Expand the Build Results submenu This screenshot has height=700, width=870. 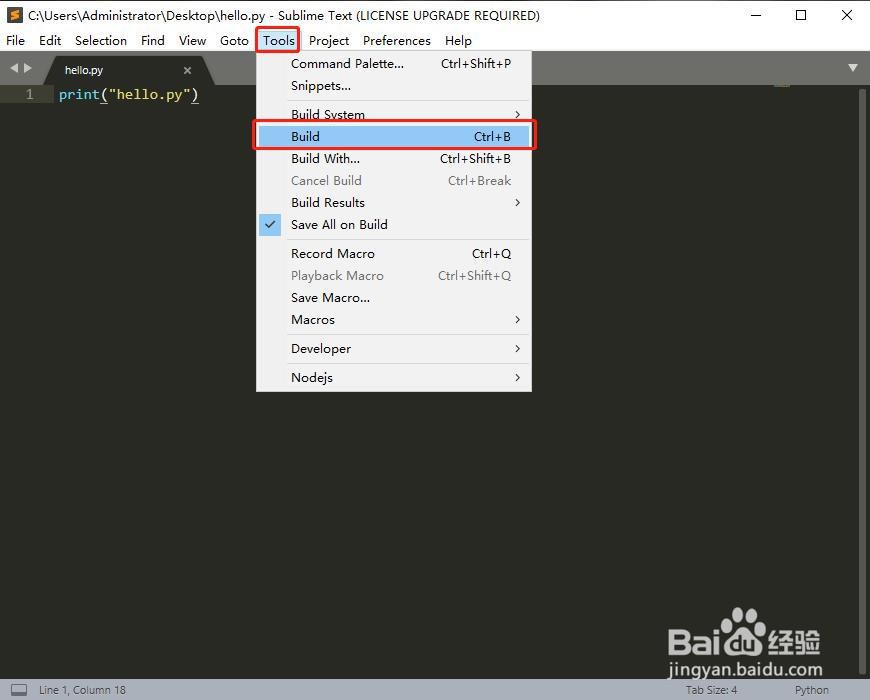click(394, 202)
